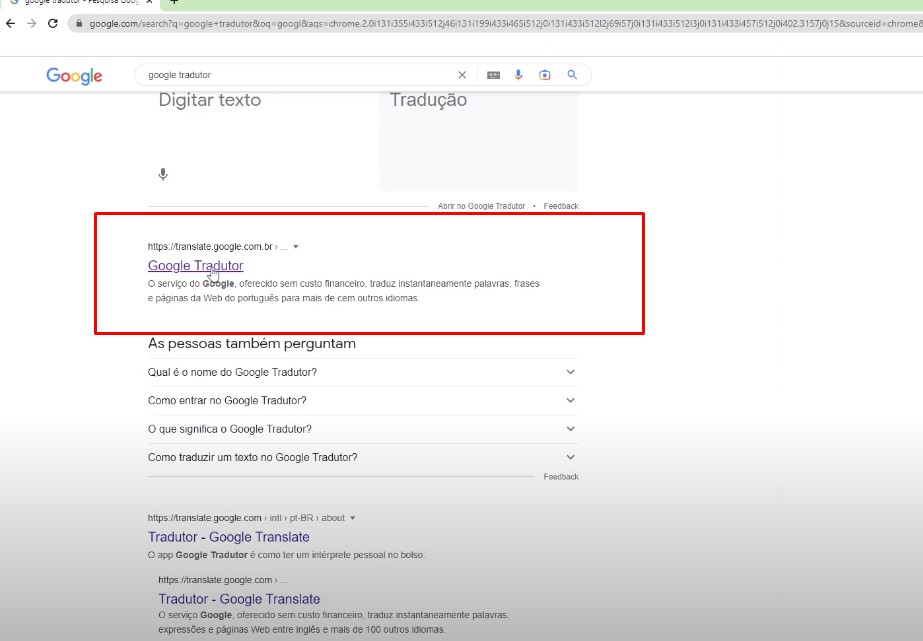The image size is (923, 641).
Task: Expand Como traduzir um texto no Google Tradutor?
Action: coord(363,457)
